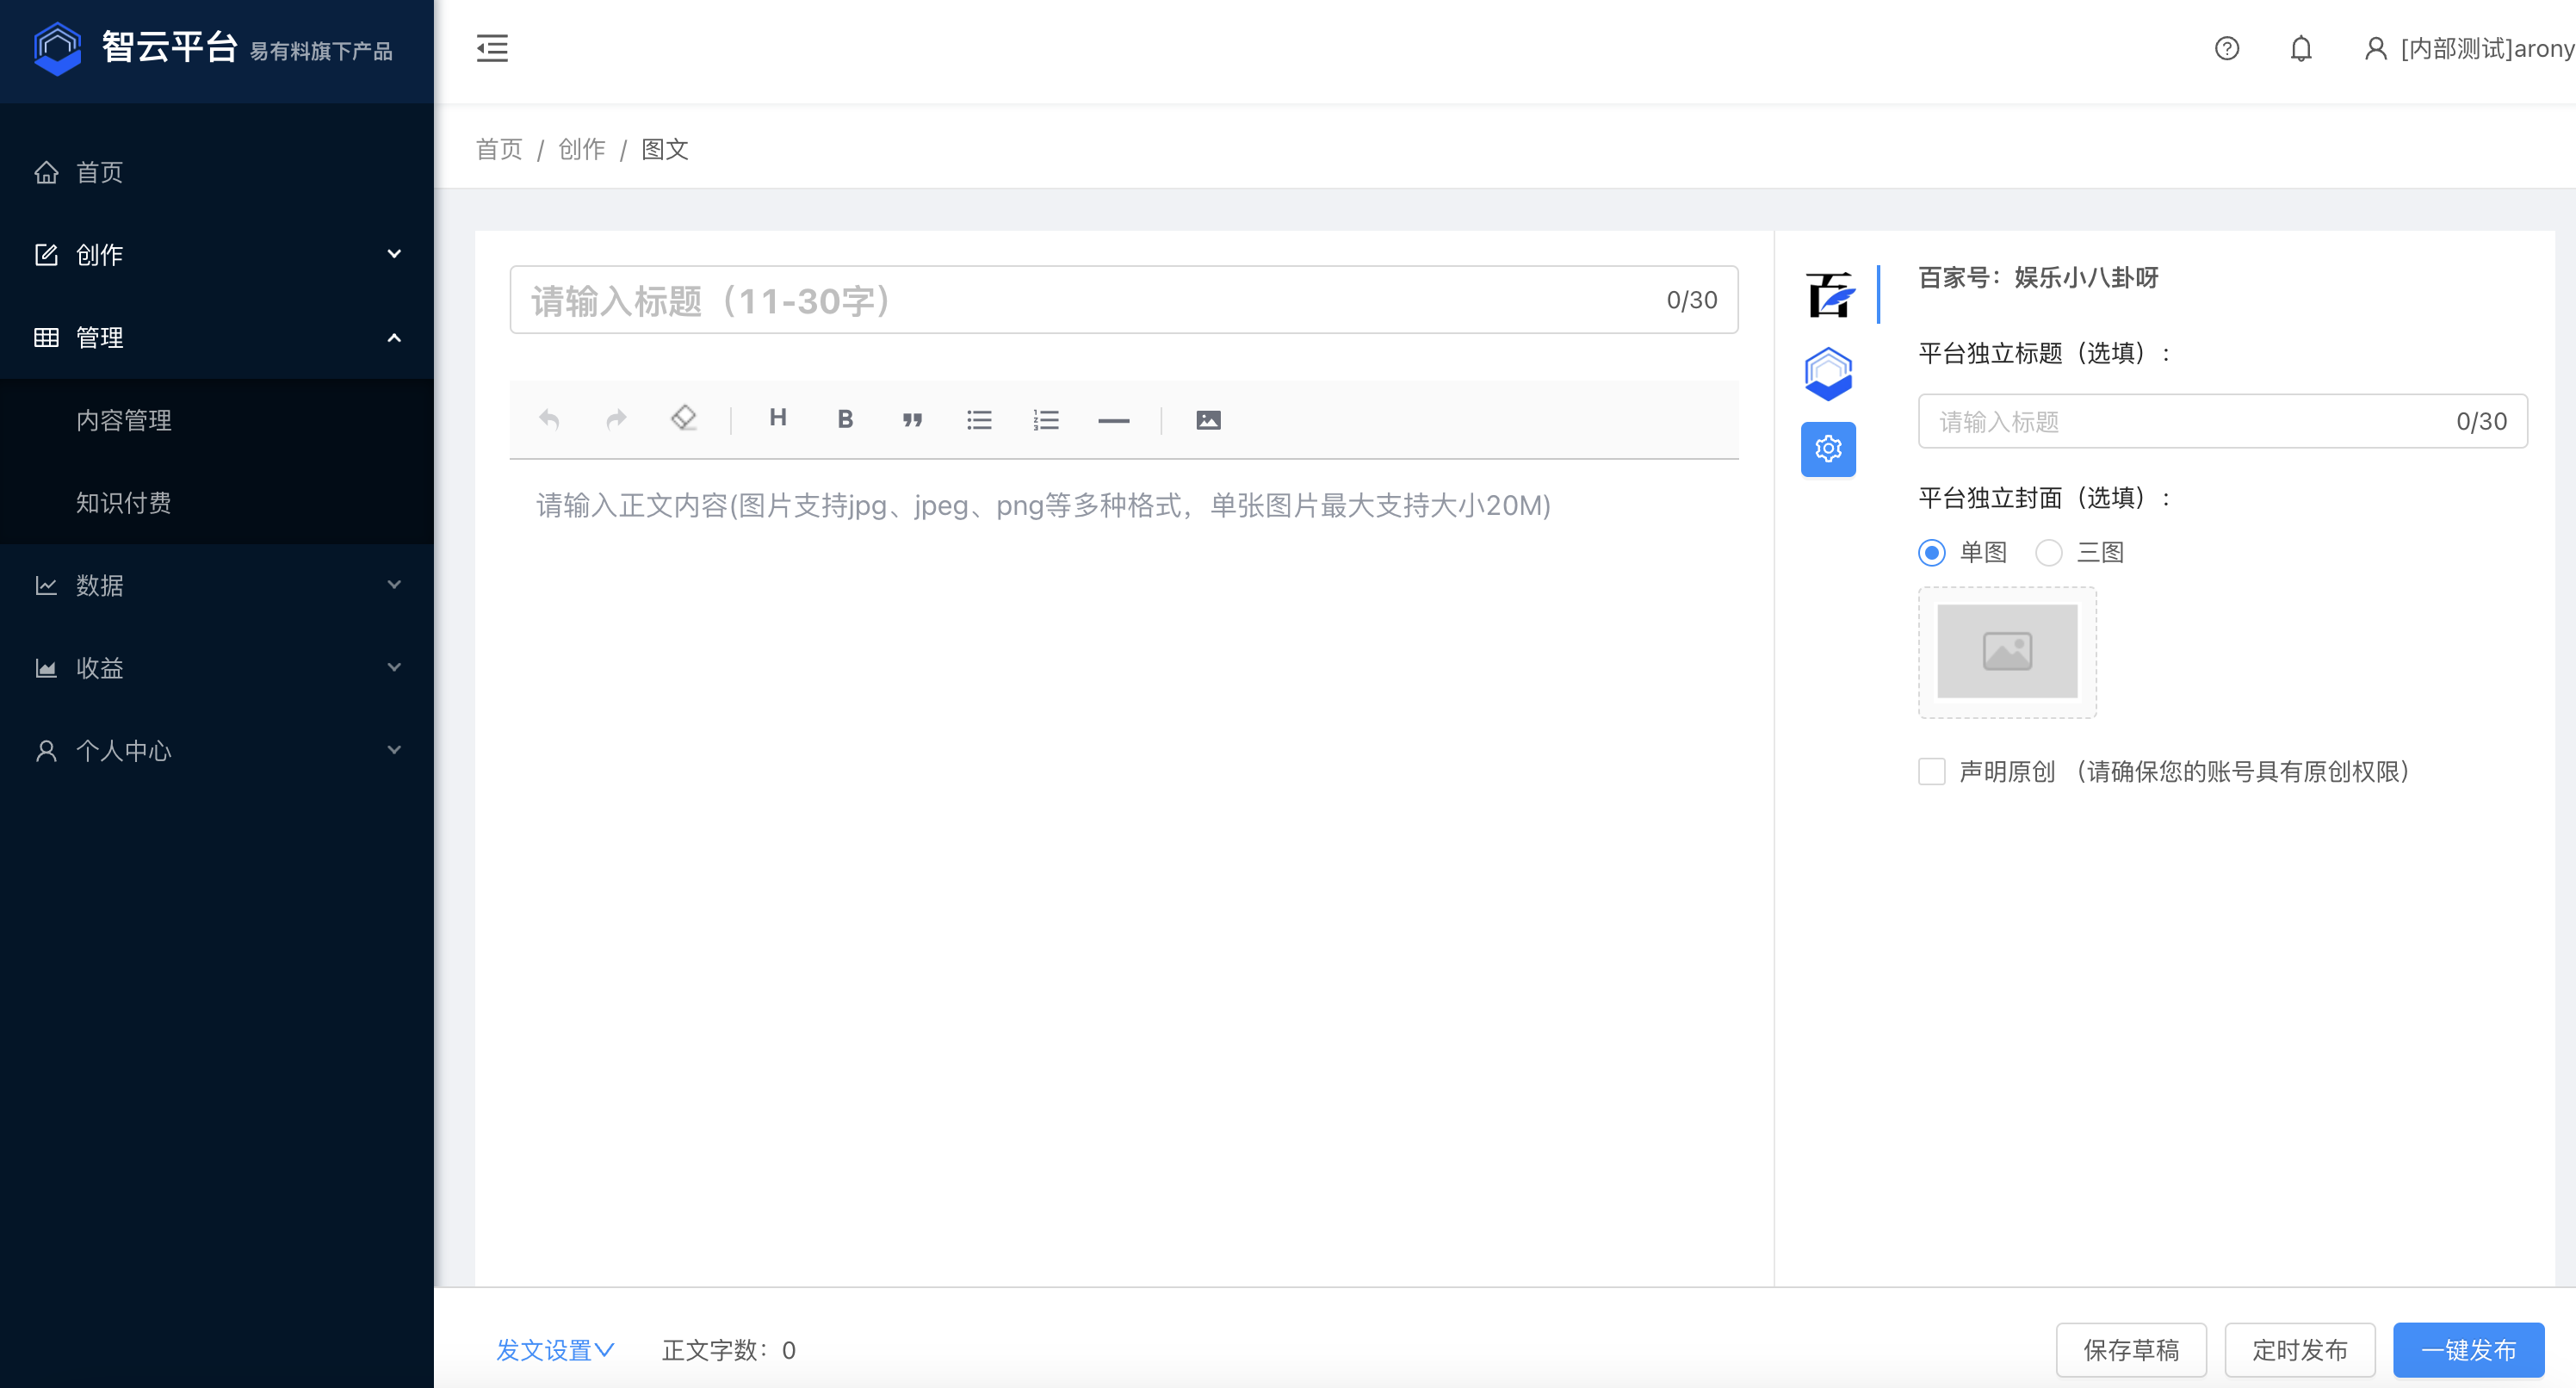
Task: Click the line chart icon beside 数据
Action: pyautogui.click(x=46, y=585)
